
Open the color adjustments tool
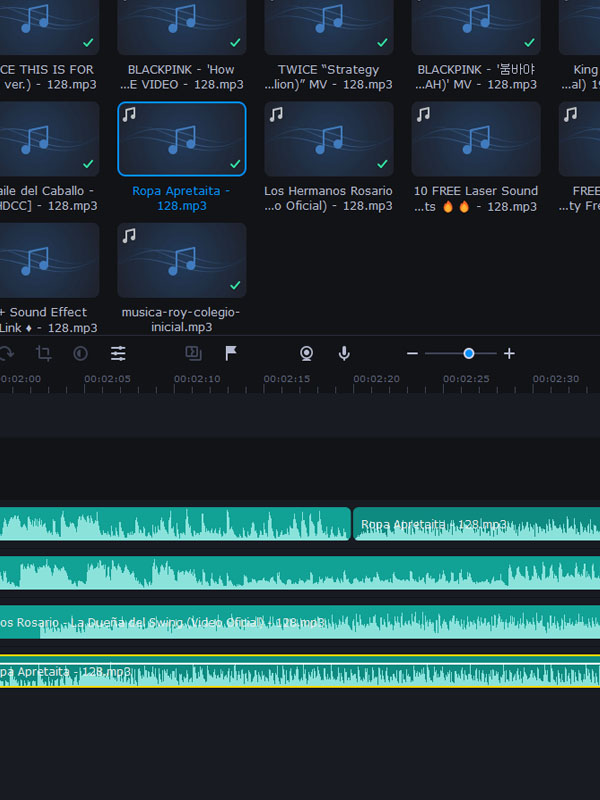81,353
